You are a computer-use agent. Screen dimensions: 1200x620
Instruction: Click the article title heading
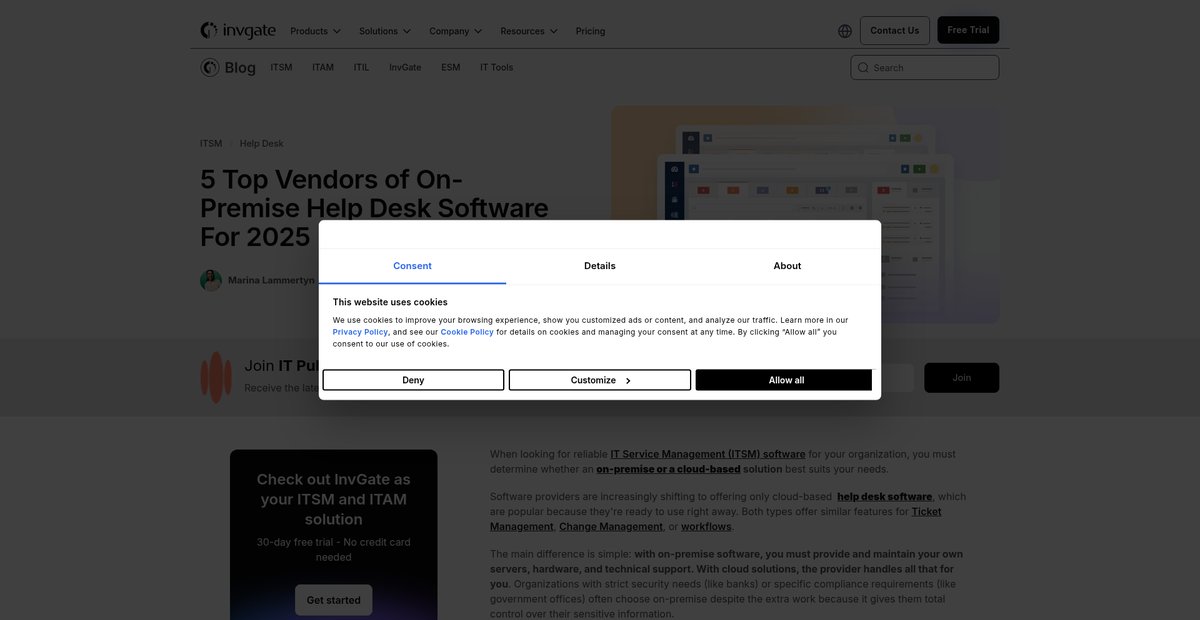coord(374,208)
